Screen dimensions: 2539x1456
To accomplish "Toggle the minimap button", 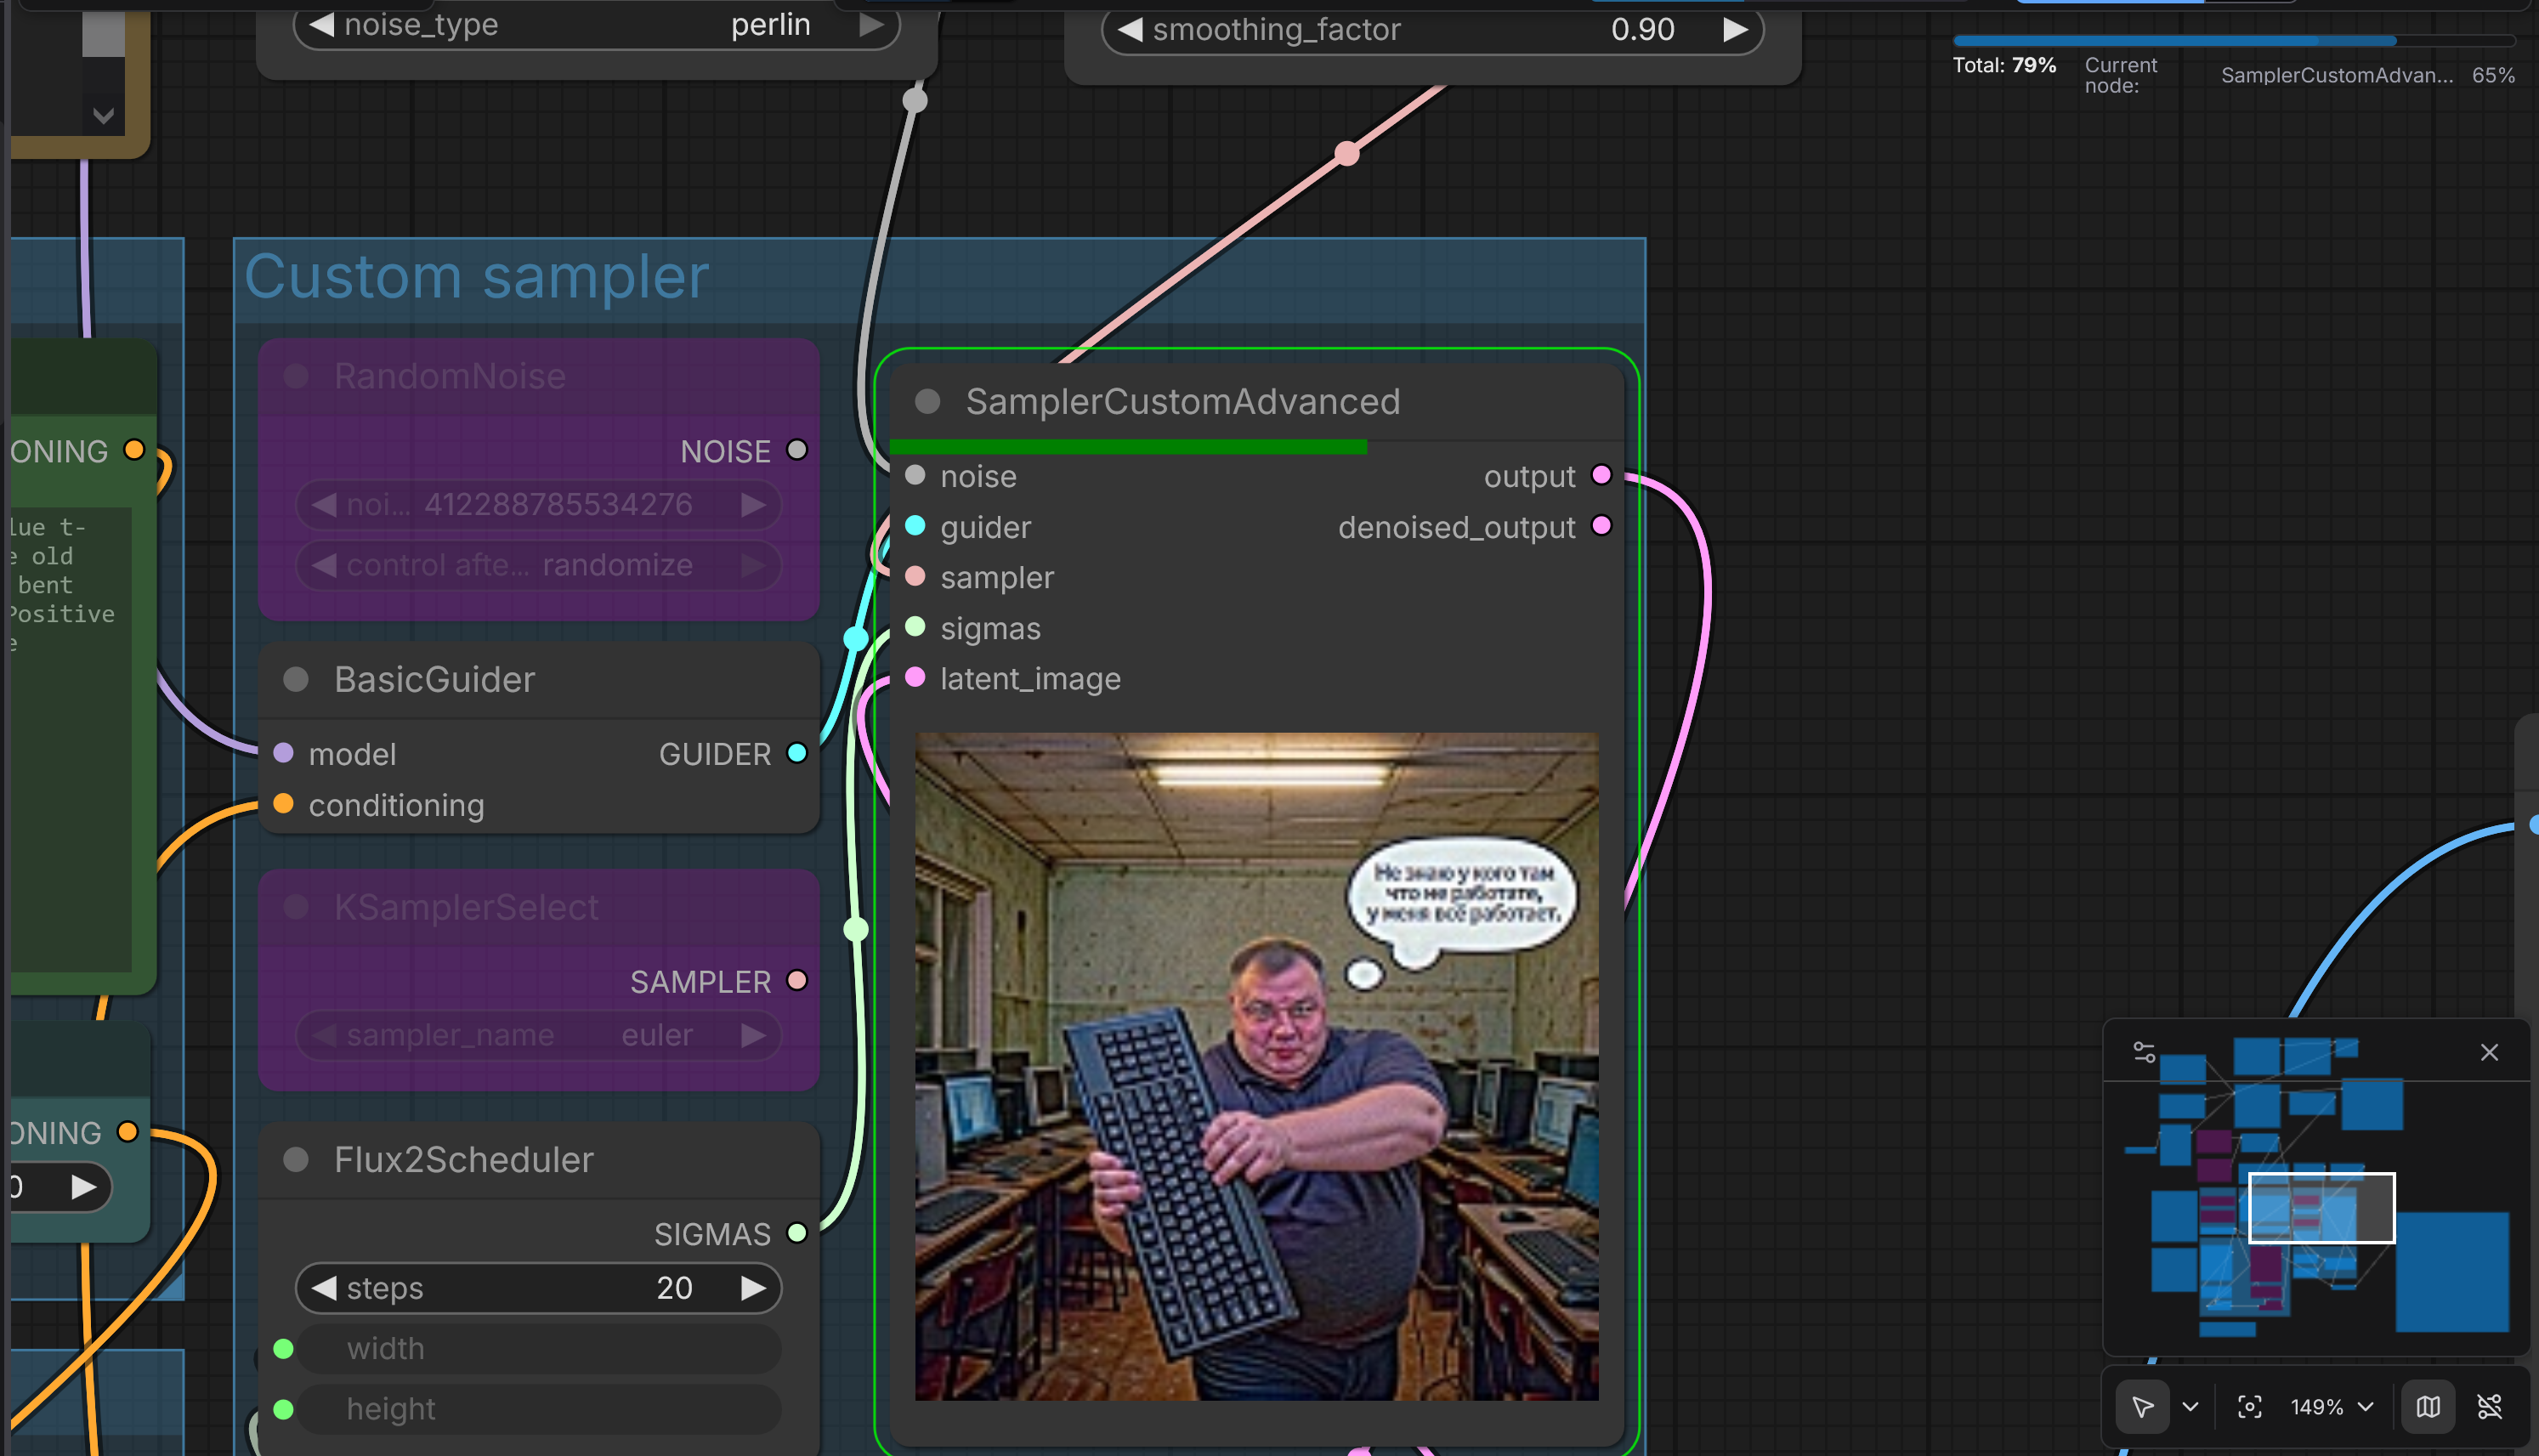I will coord(2428,1407).
